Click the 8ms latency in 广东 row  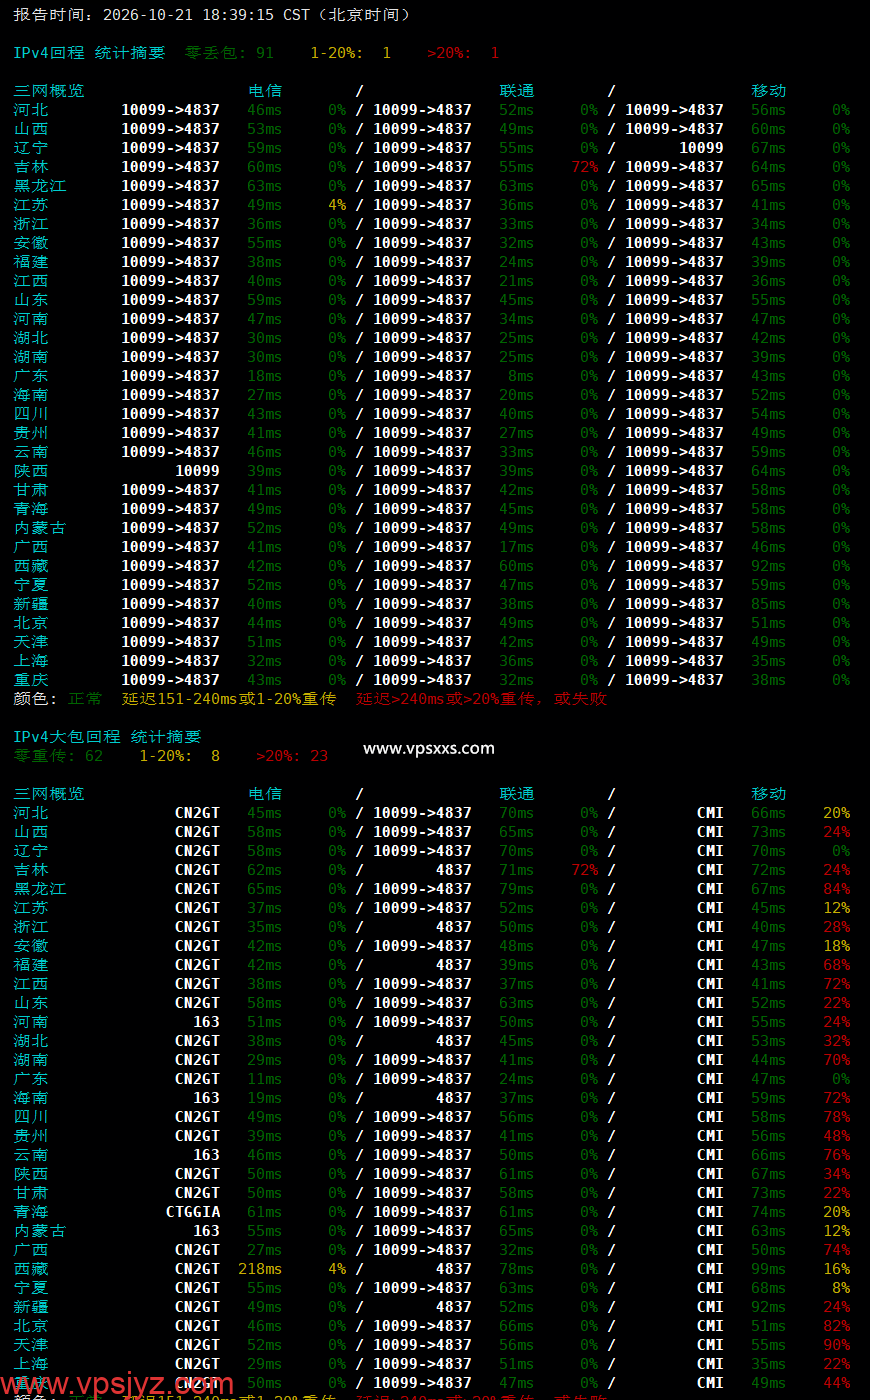[x=521, y=376]
